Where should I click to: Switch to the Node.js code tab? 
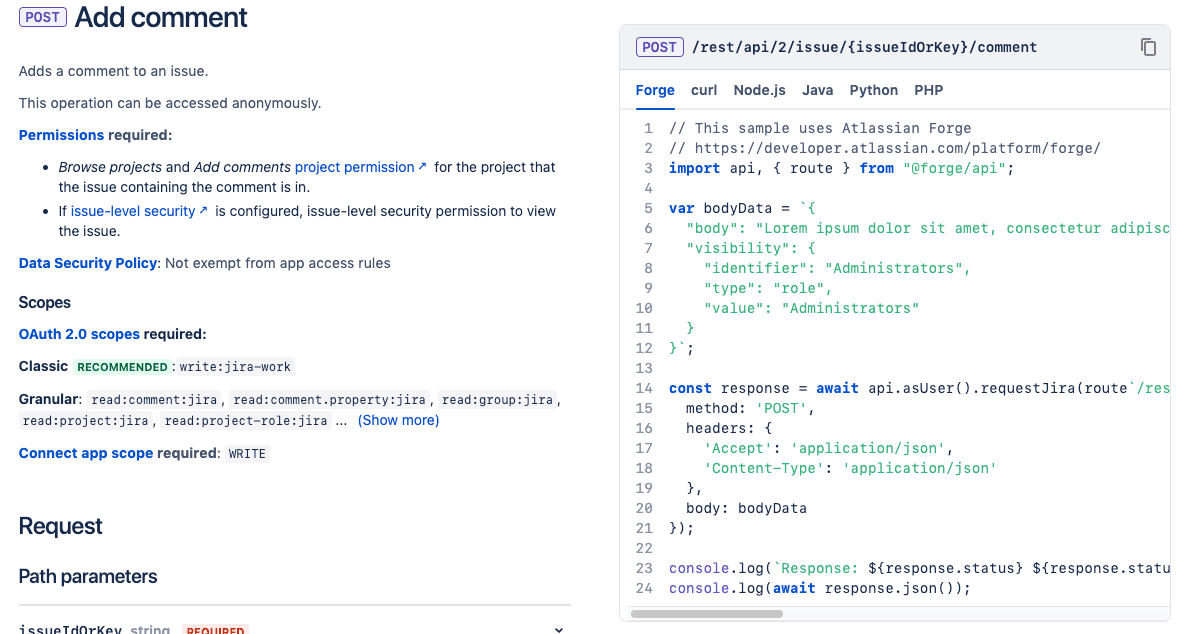(759, 90)
